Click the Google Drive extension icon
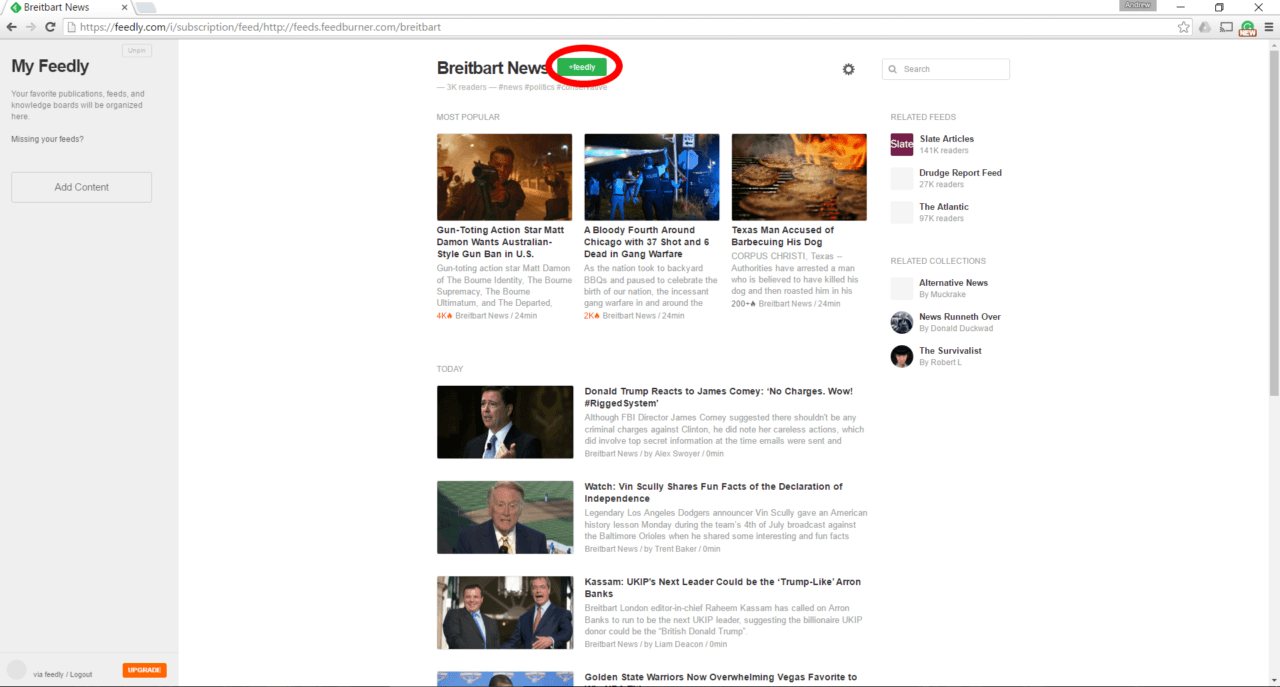Screen dimensions: 1280x687 coord(1205,27)
